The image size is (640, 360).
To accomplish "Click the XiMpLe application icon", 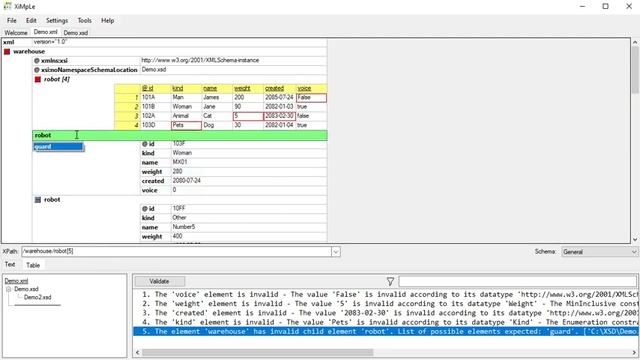I will pyautogui.click(x=7, y=6).
